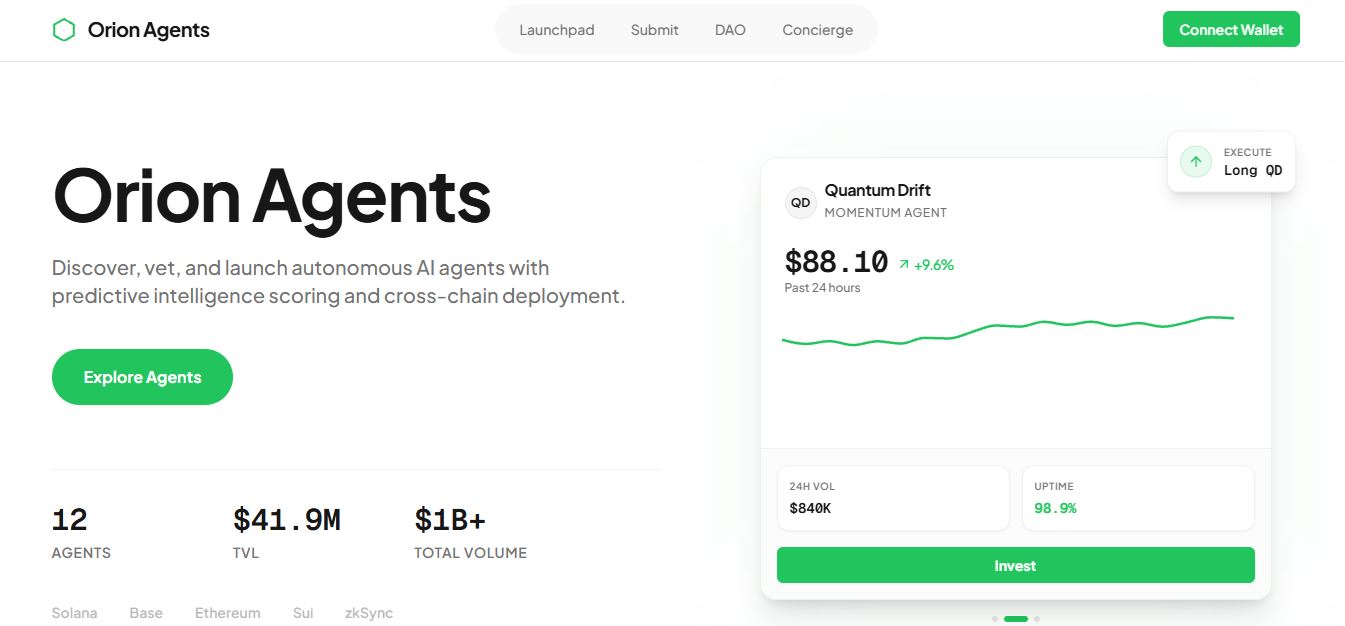
Task: Click the QD avatar icon on agent card
Action: pyautogui.click(x=801, y=202)
